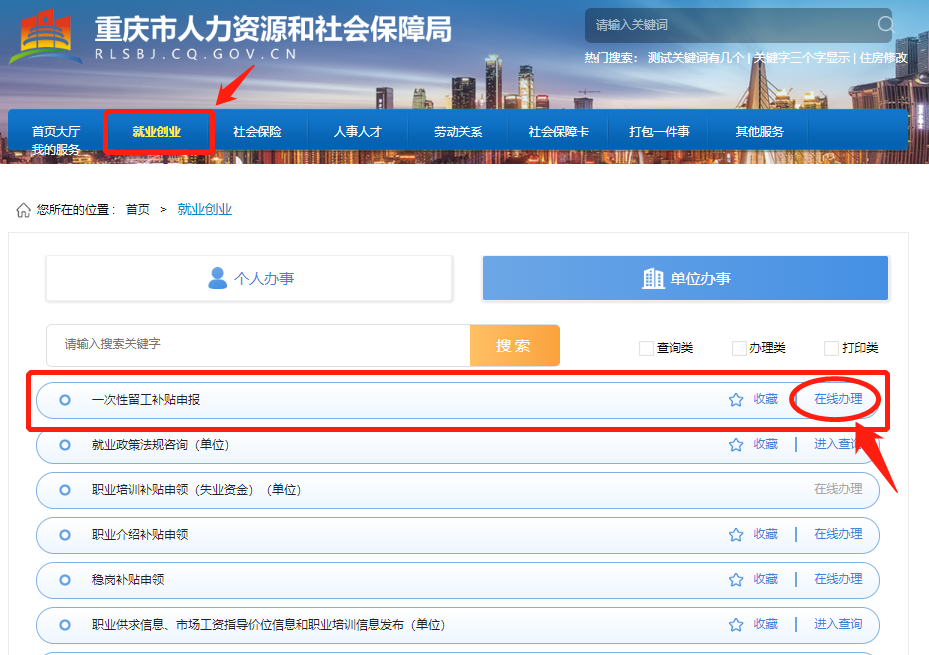929x655 pixels.
Task: Click 在线办理 for 一次性留工补贴申报
Action: pyautogui.click(x=837, y=399)
